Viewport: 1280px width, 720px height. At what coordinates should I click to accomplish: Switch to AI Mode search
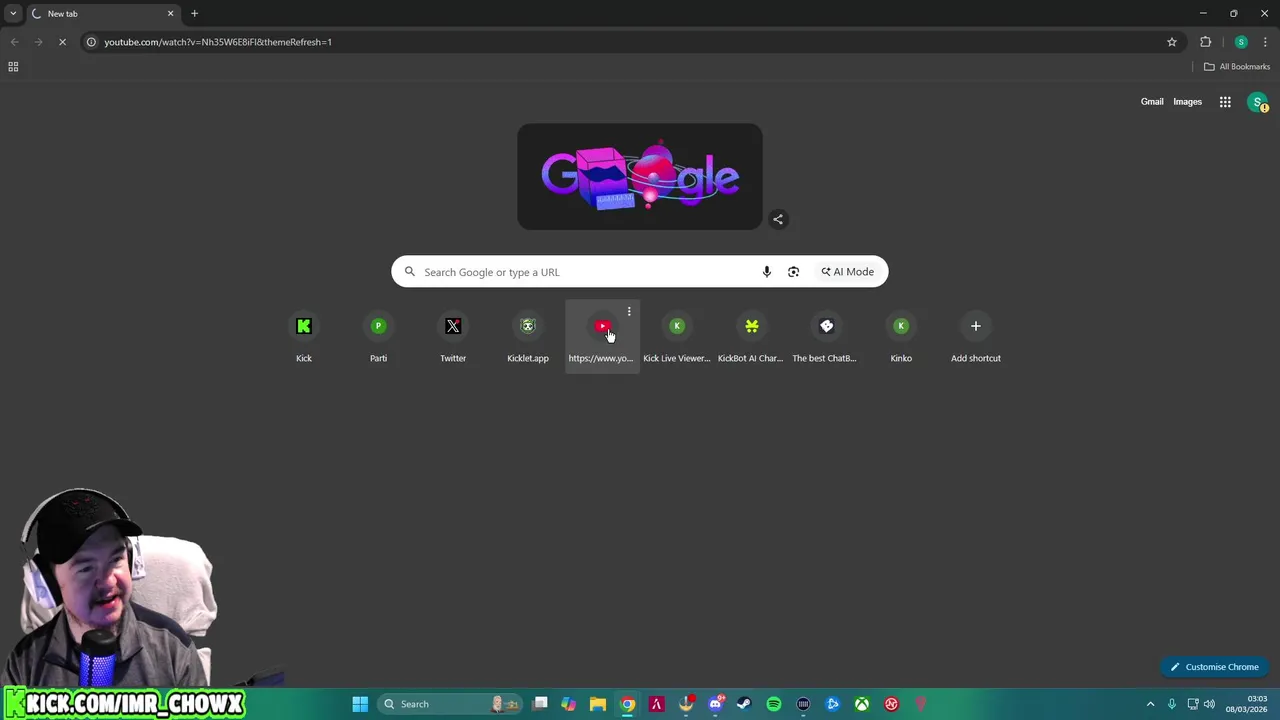tap(848, 272)
